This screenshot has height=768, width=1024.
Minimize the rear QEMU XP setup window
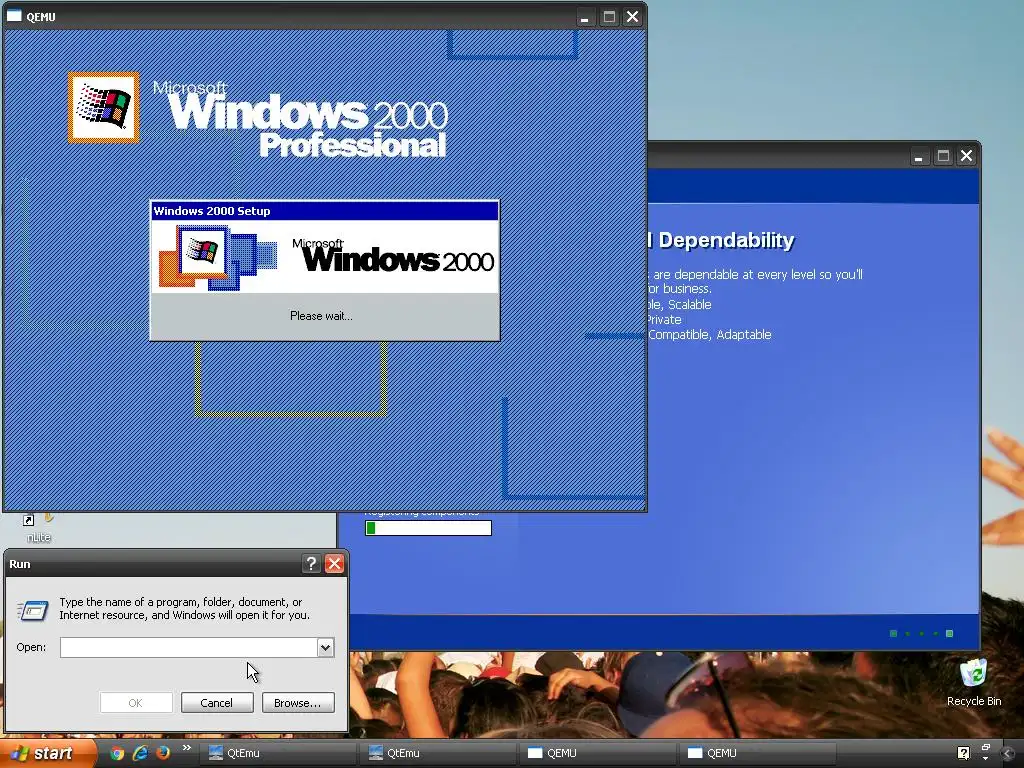(x=918, y=156)
